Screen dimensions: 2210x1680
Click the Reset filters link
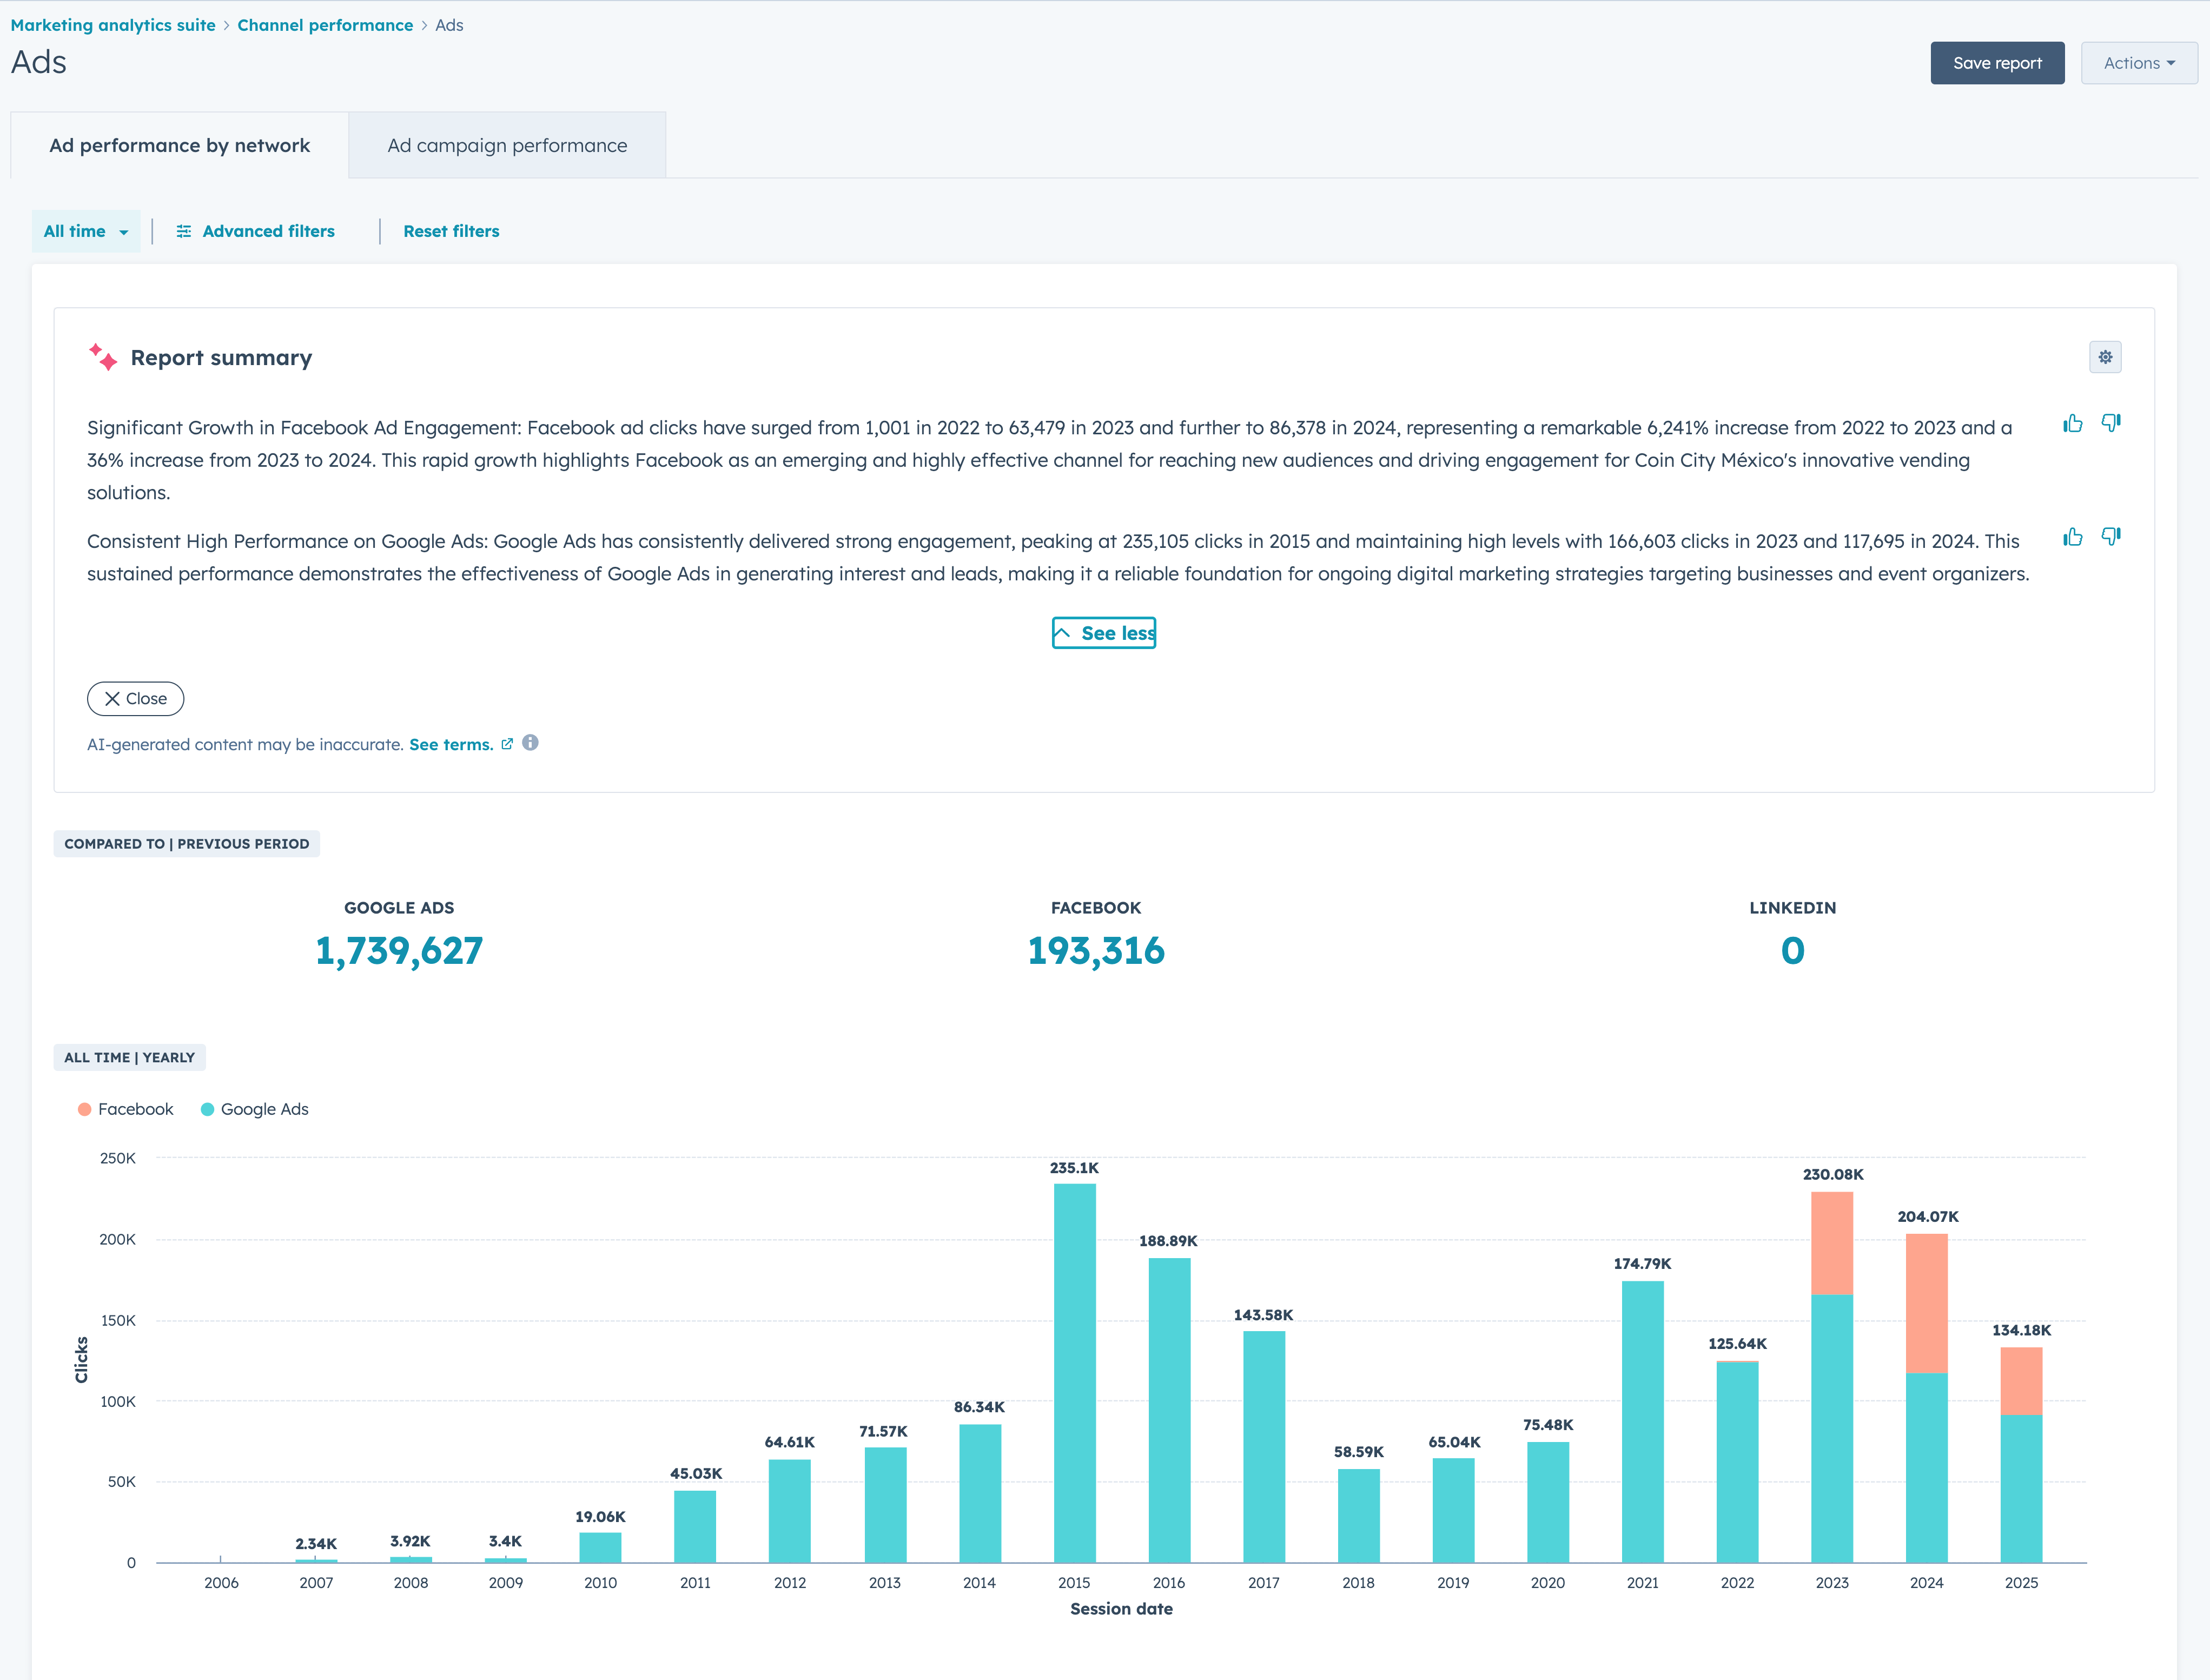click(x=451, y=231)
